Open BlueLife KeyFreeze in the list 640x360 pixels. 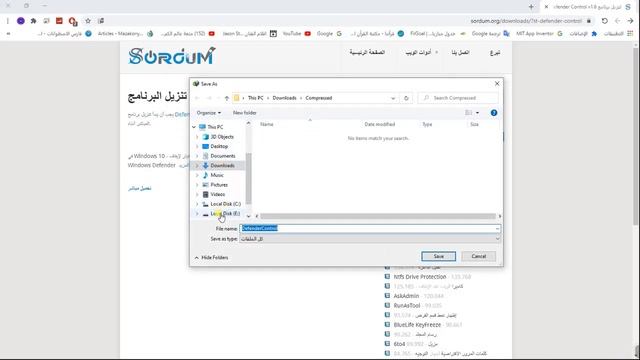(417, 324)
